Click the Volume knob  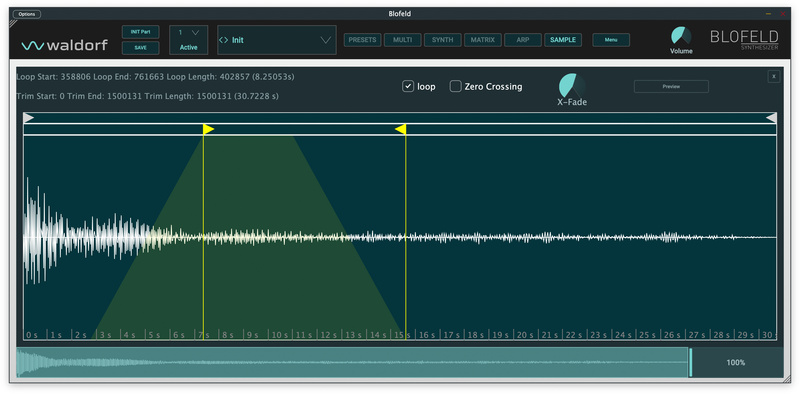[x=681, y=36]
